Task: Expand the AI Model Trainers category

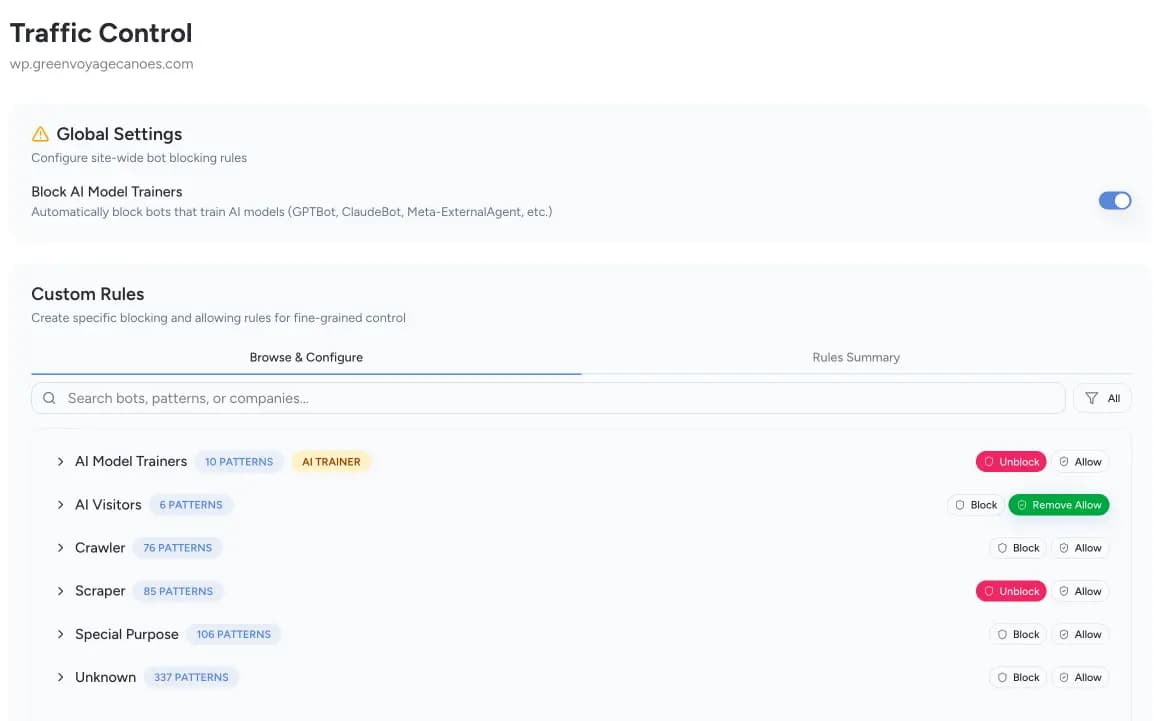Action: pos(59,461)
